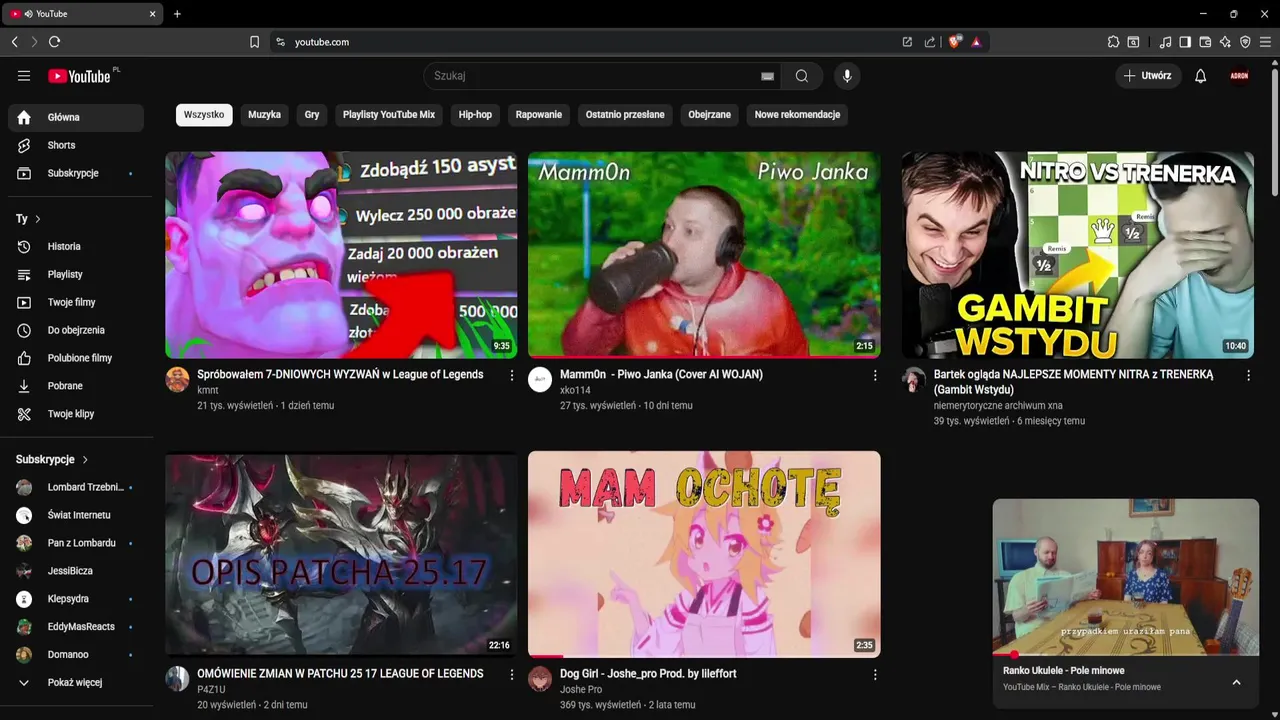
Task: Open the browser extensions puzzle icon
Action: click(1113, 42)
